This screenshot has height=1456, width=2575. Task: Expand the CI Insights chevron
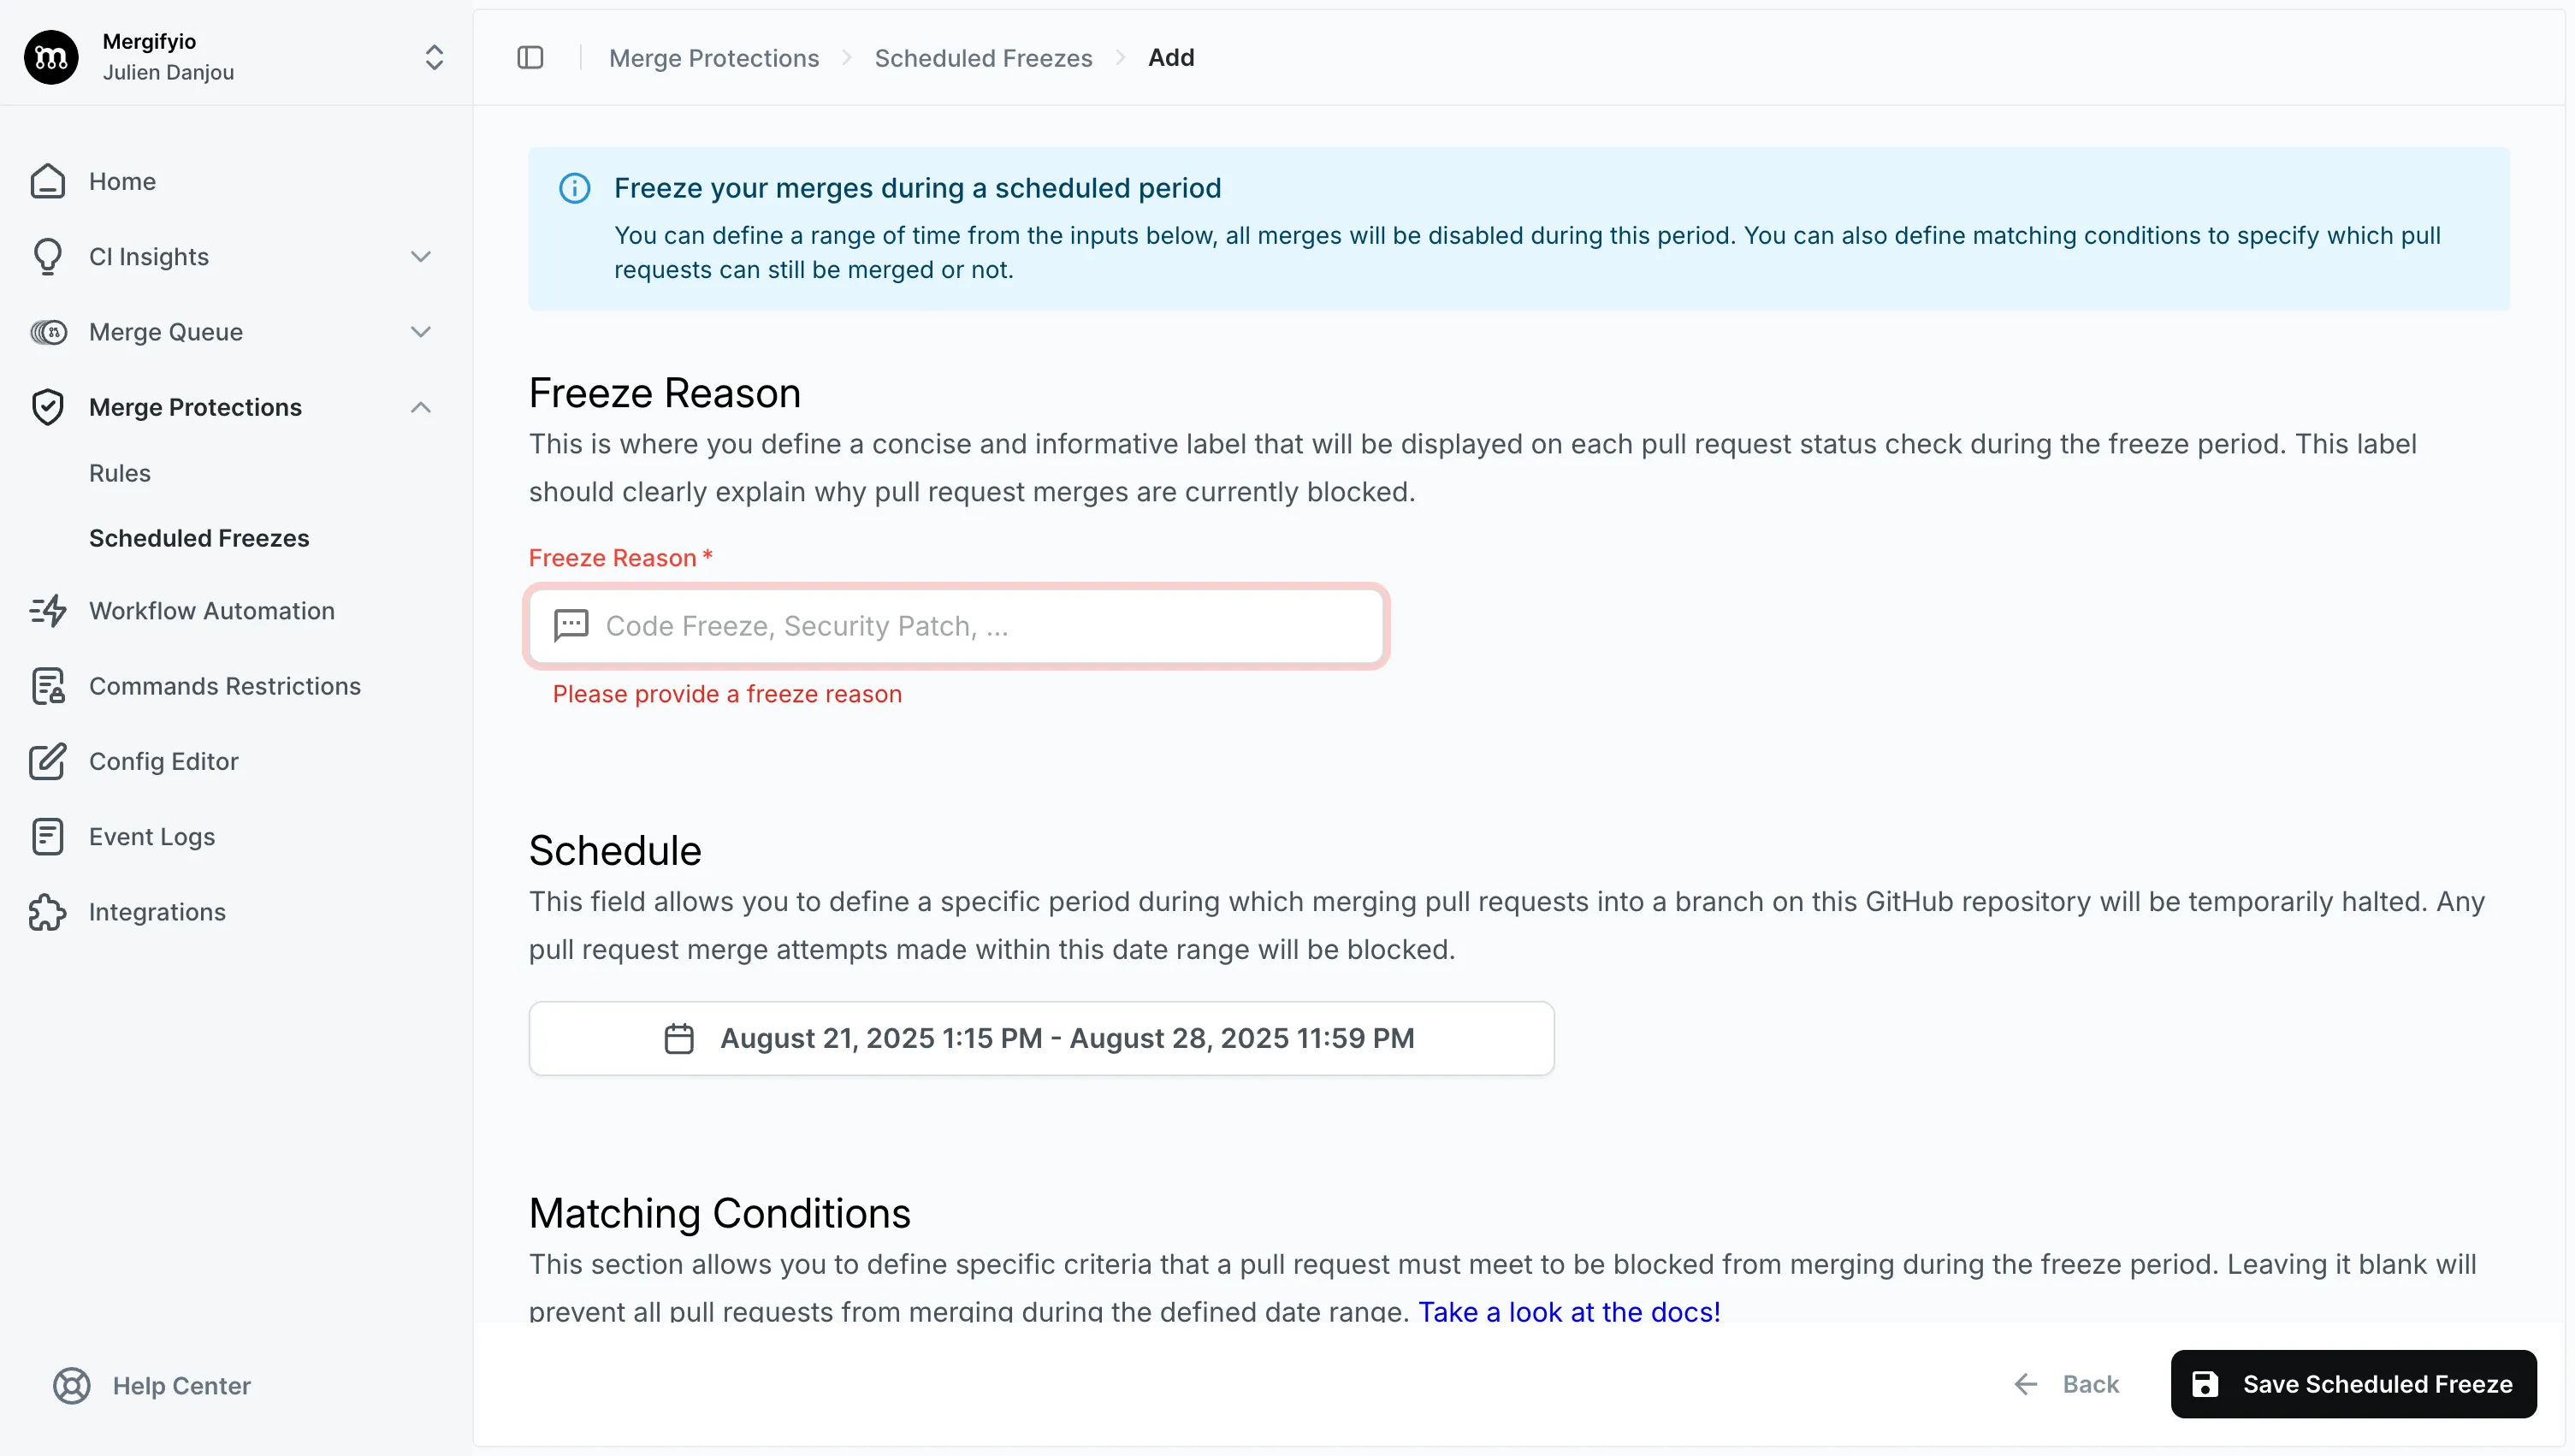421,257
